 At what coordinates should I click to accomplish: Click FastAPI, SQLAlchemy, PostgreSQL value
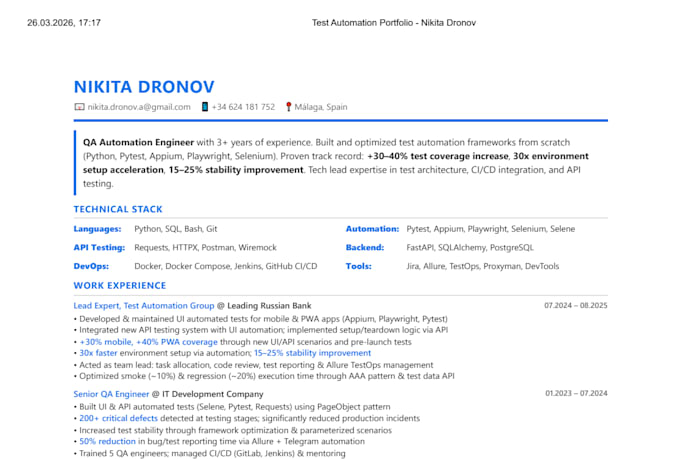coord(470,247)
